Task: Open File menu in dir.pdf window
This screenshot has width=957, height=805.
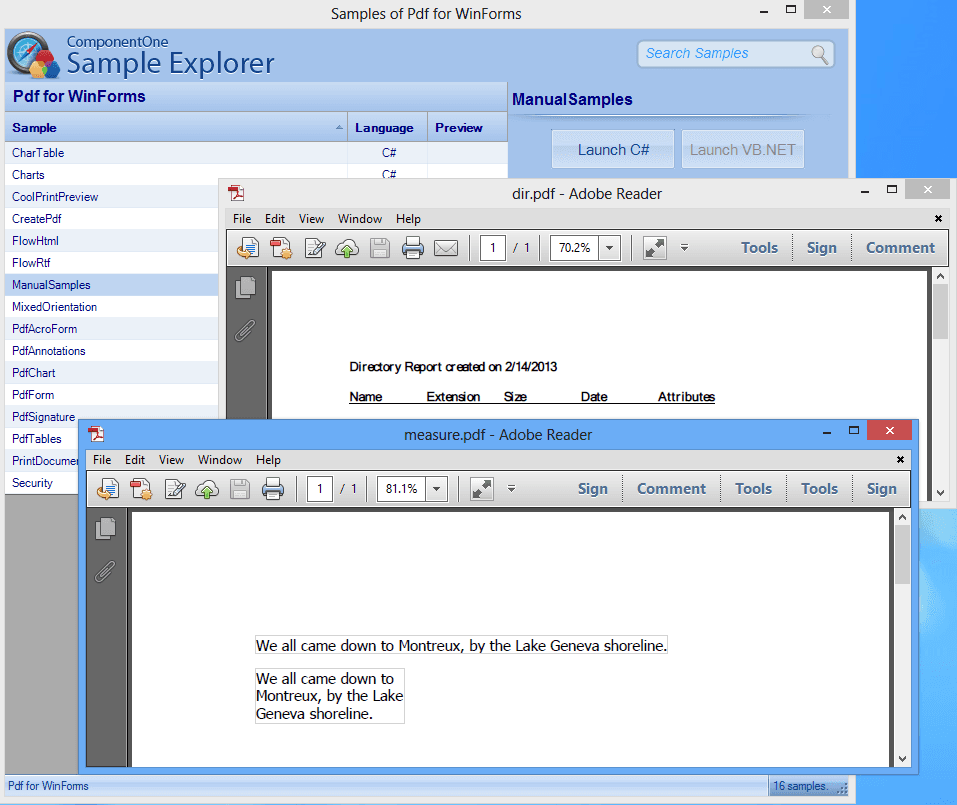Action: [242, 218]
